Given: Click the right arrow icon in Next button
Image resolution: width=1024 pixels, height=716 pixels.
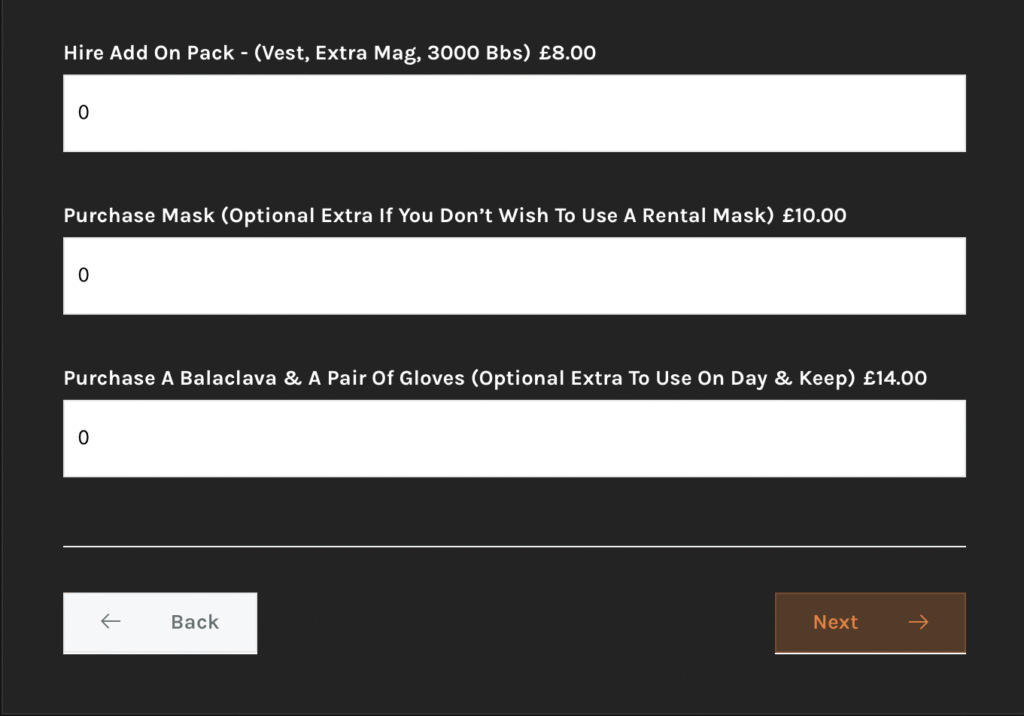Looking at the screenshot, I should pos(918,622).
